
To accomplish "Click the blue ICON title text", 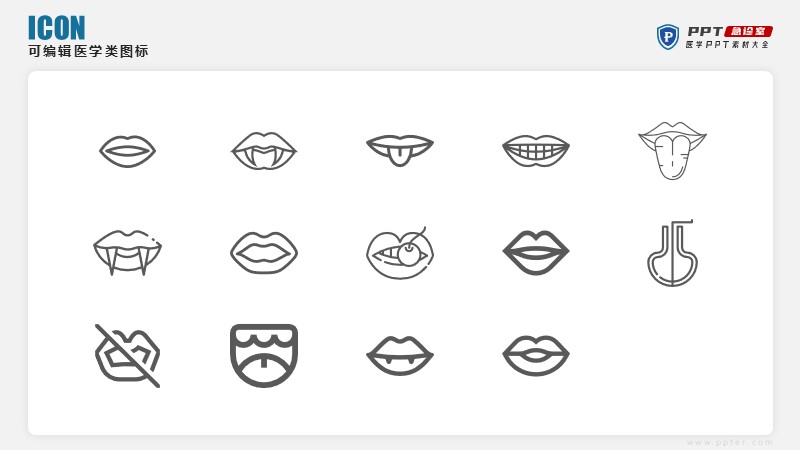I will (57, 28).
